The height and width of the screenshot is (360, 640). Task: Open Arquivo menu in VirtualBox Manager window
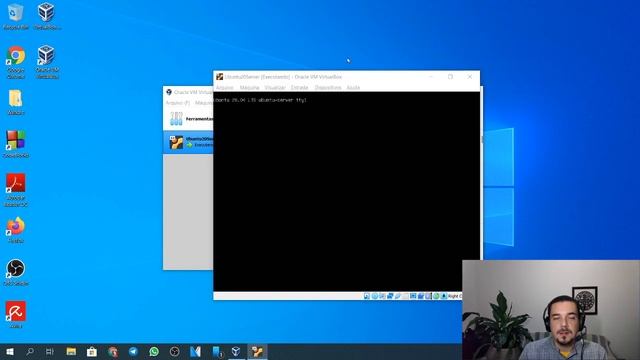click(178, 103)
